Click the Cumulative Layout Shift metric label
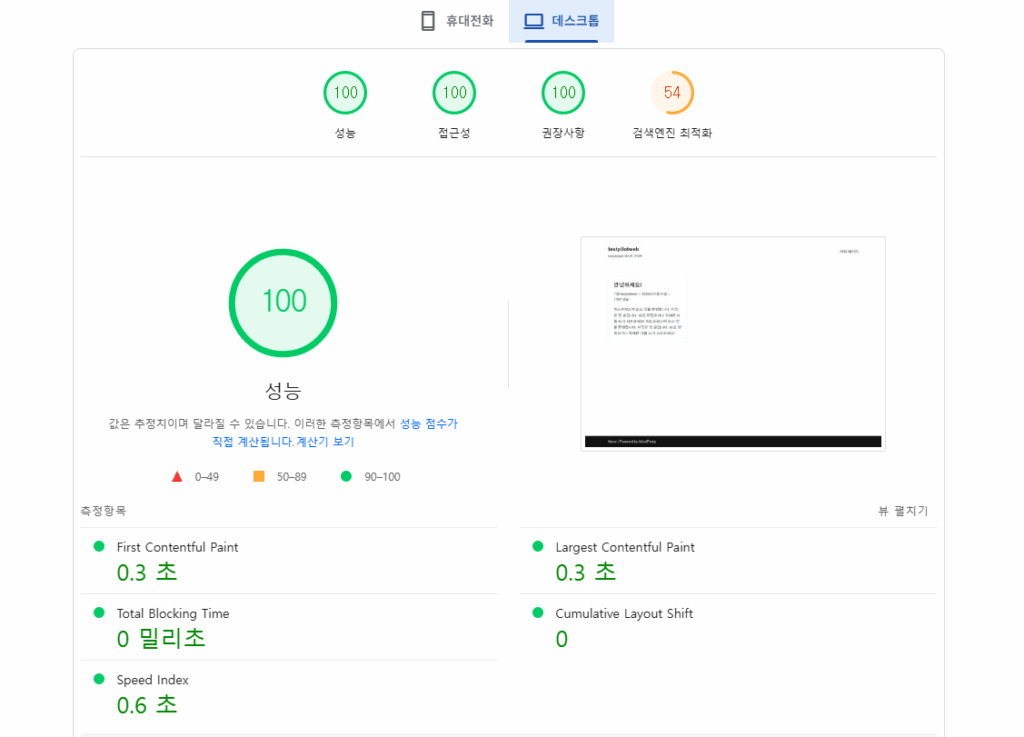 (624, 614)
